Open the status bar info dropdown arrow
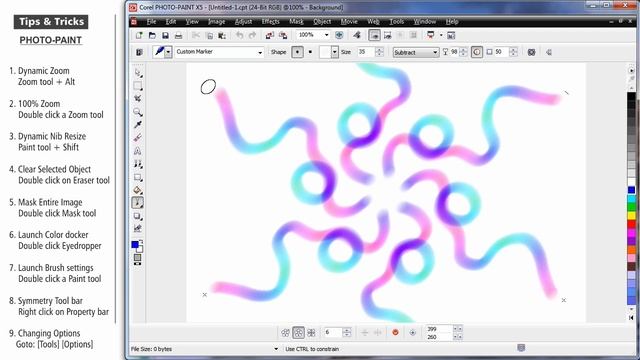 click(276, 349)
